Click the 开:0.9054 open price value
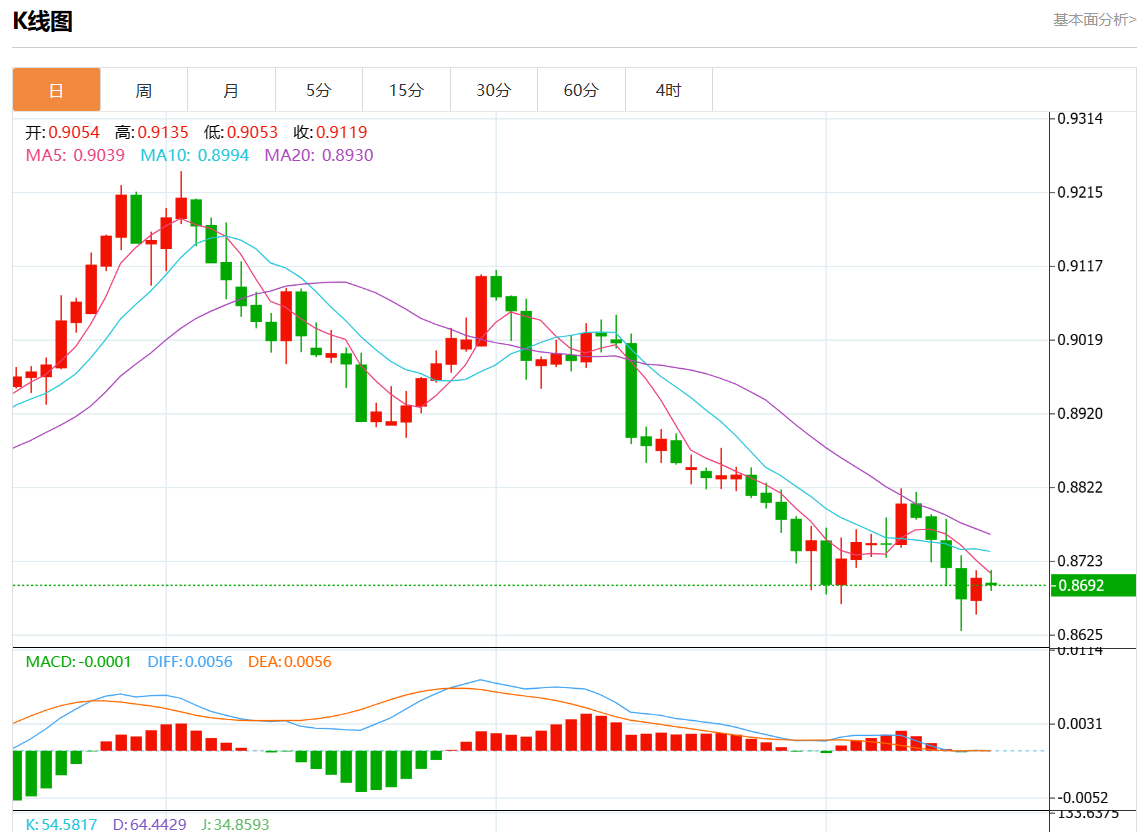 [x=63, y=132]
